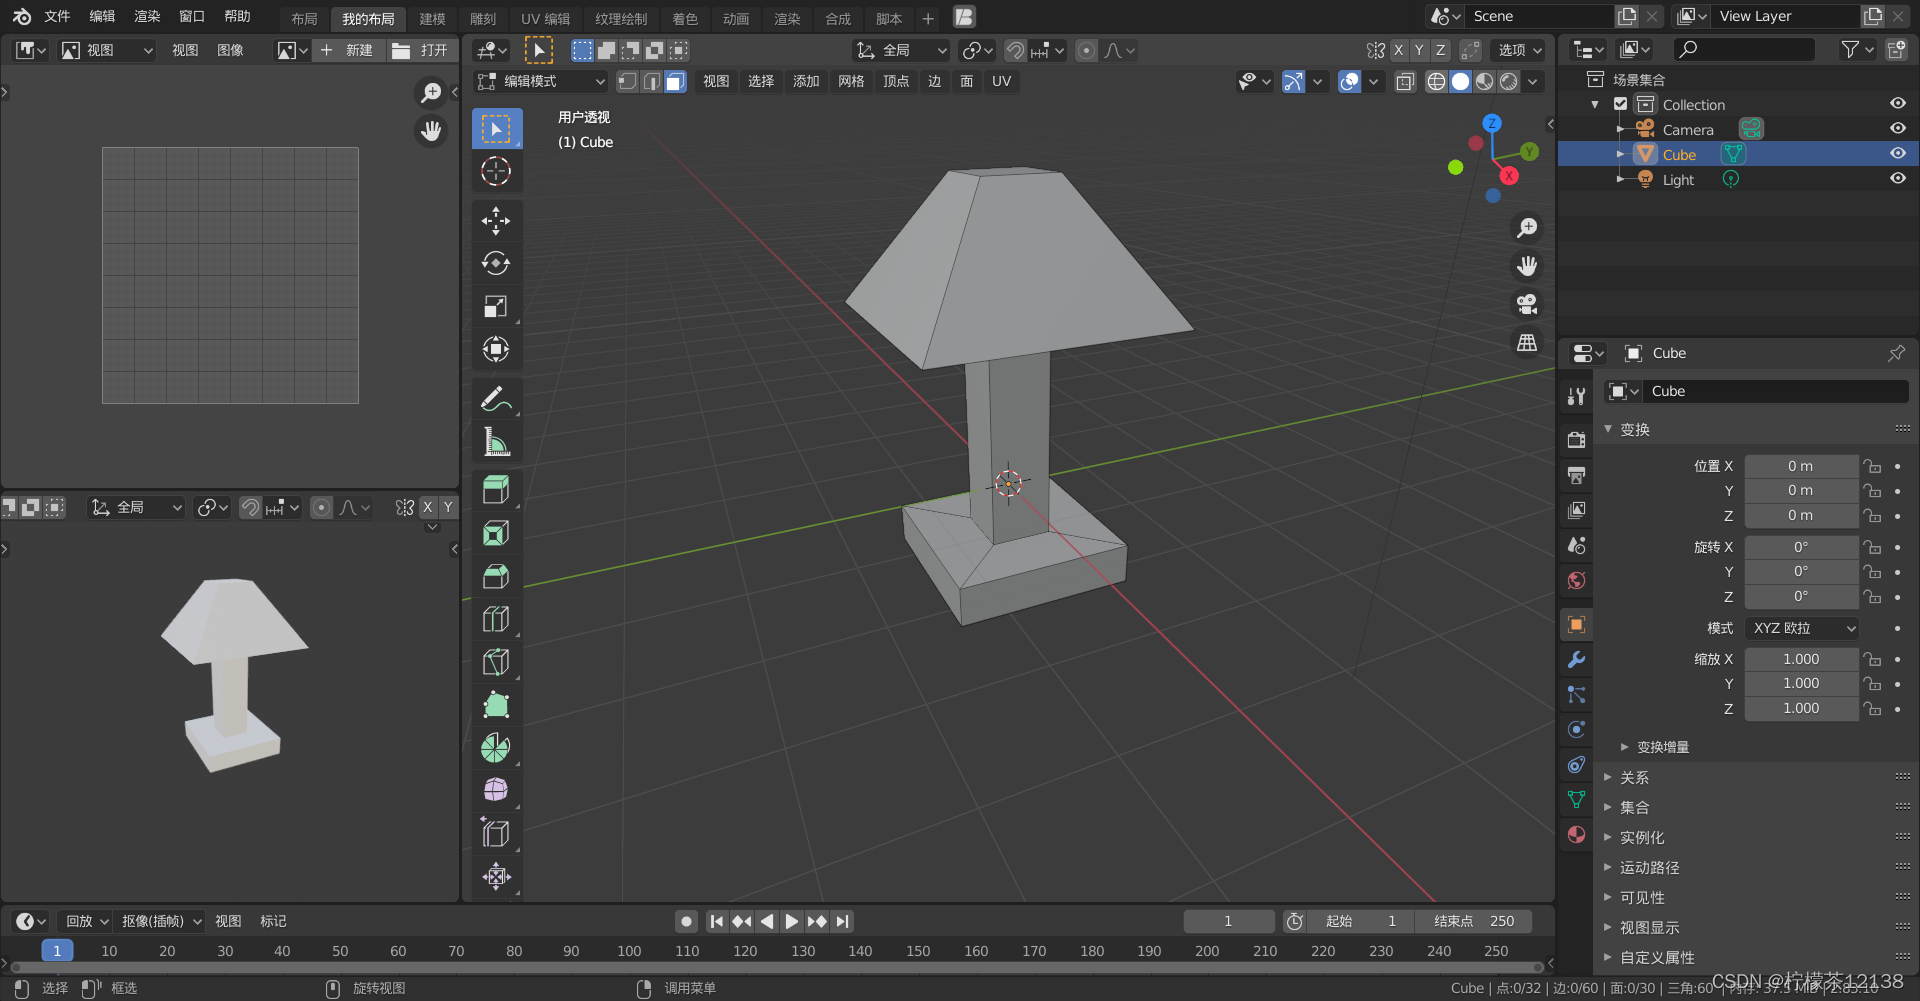Select the Smooth vertices tool
This screenshot has height=1001, width=1920.
pos(496,790)
